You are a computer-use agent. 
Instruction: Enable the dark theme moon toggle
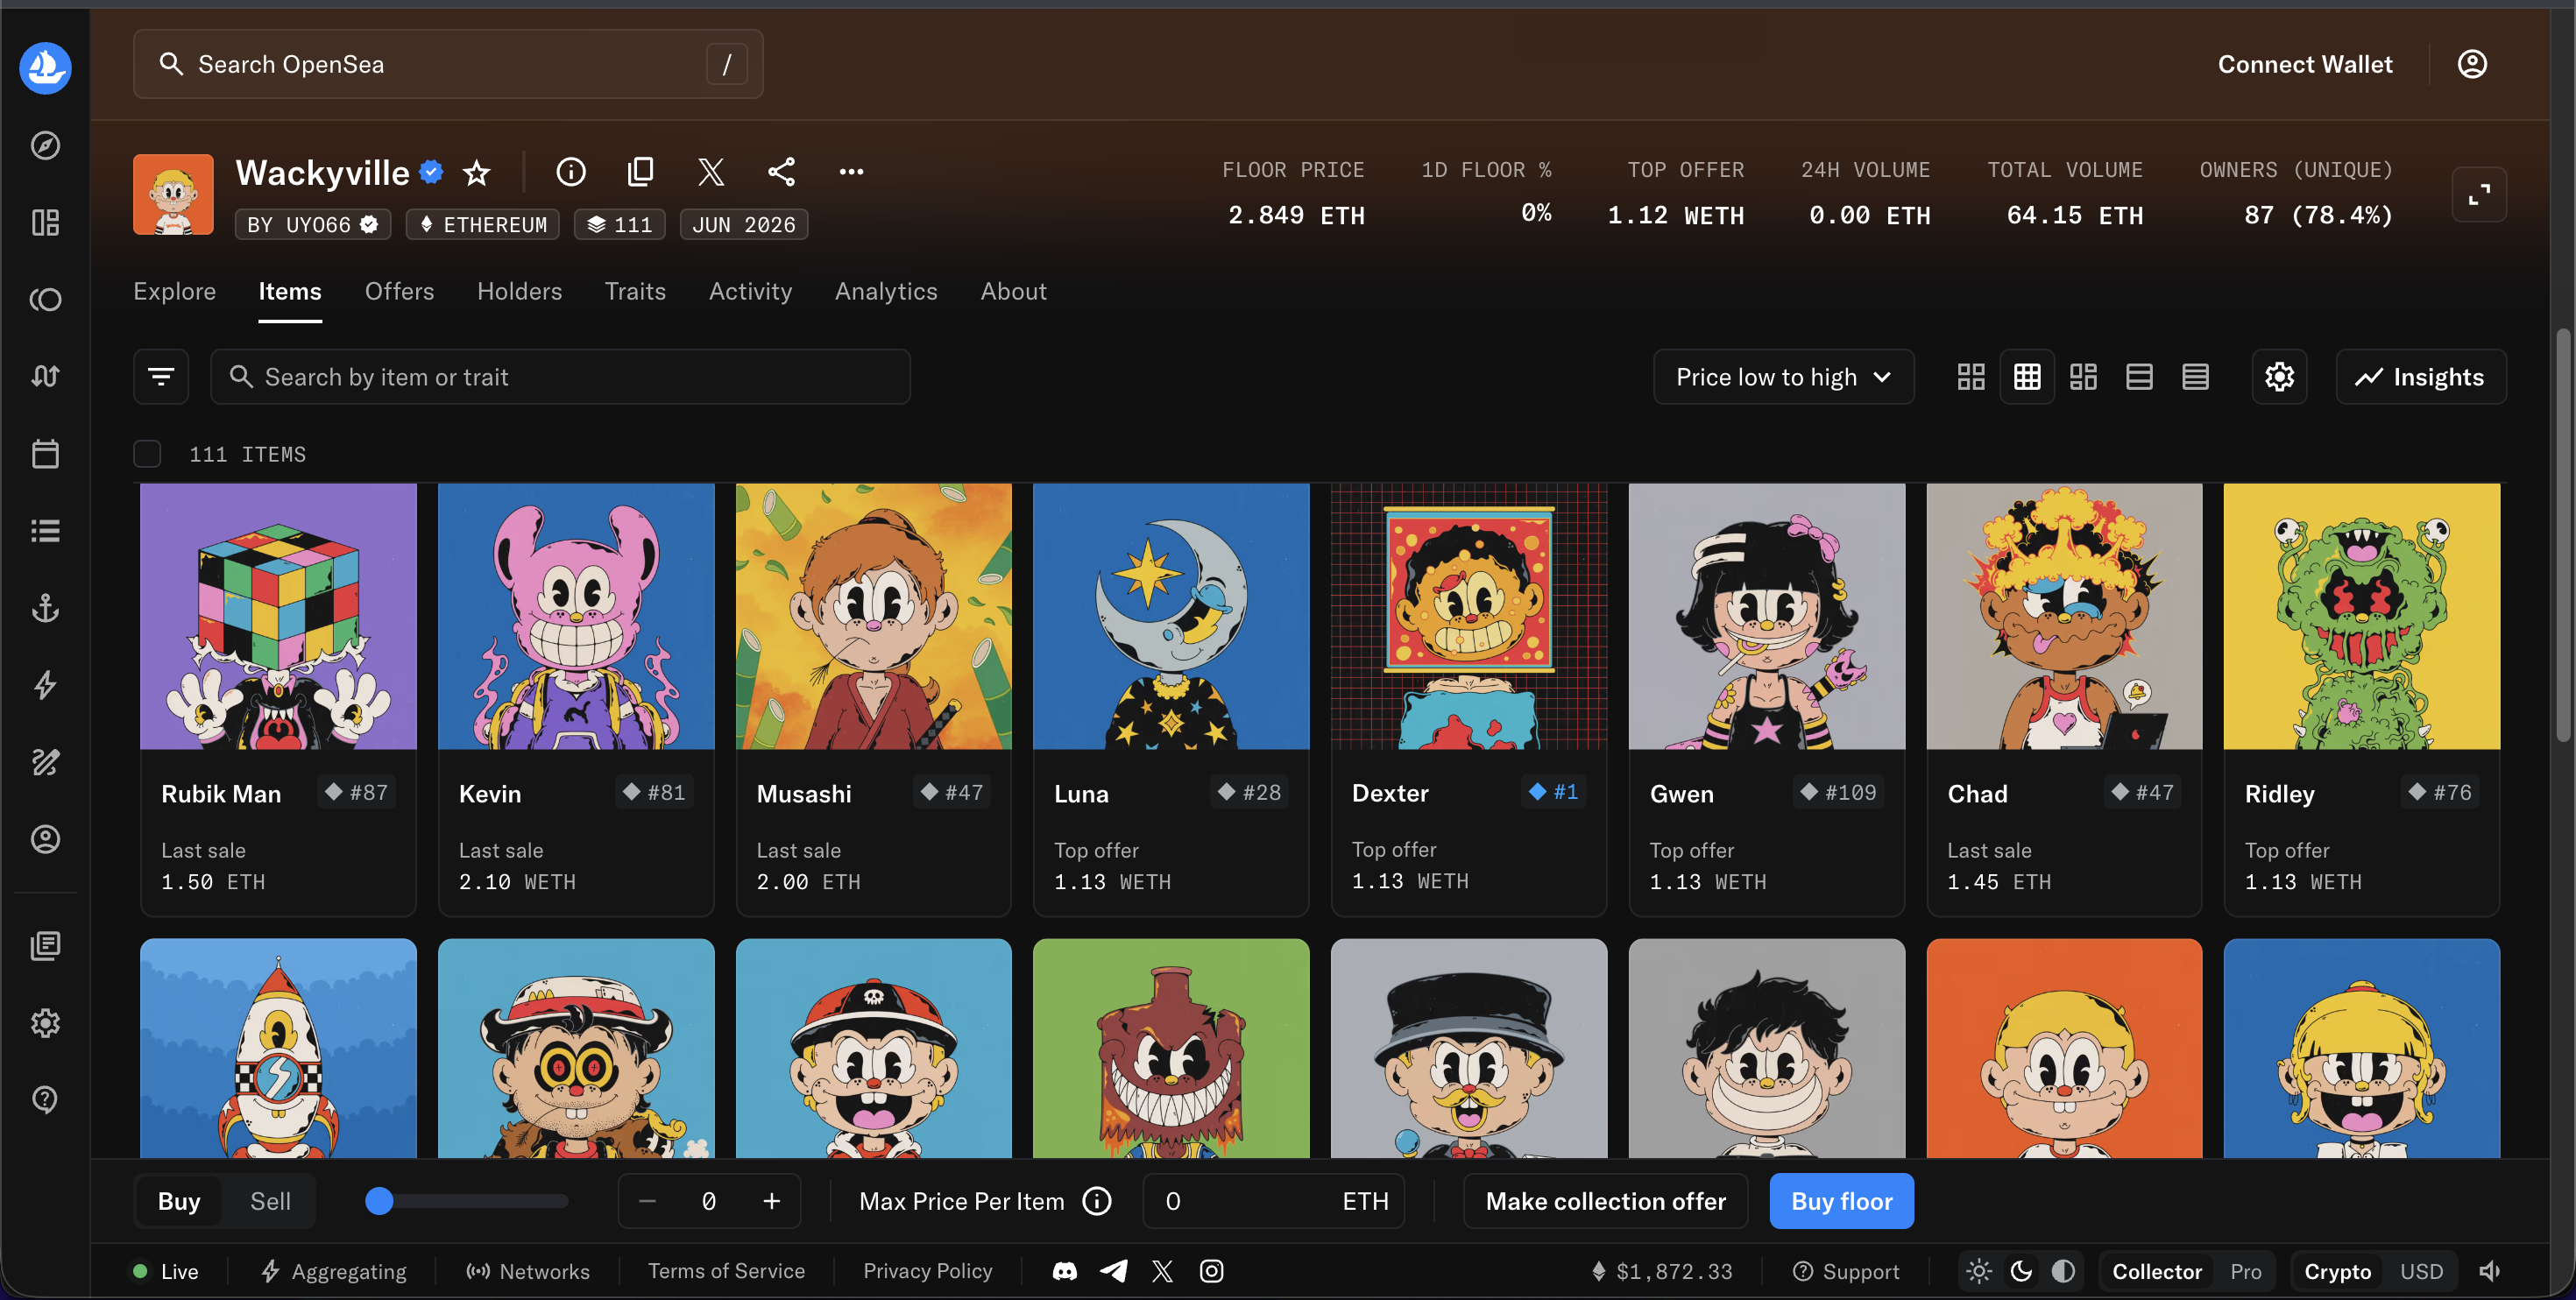click(x=2021, y=1271)
